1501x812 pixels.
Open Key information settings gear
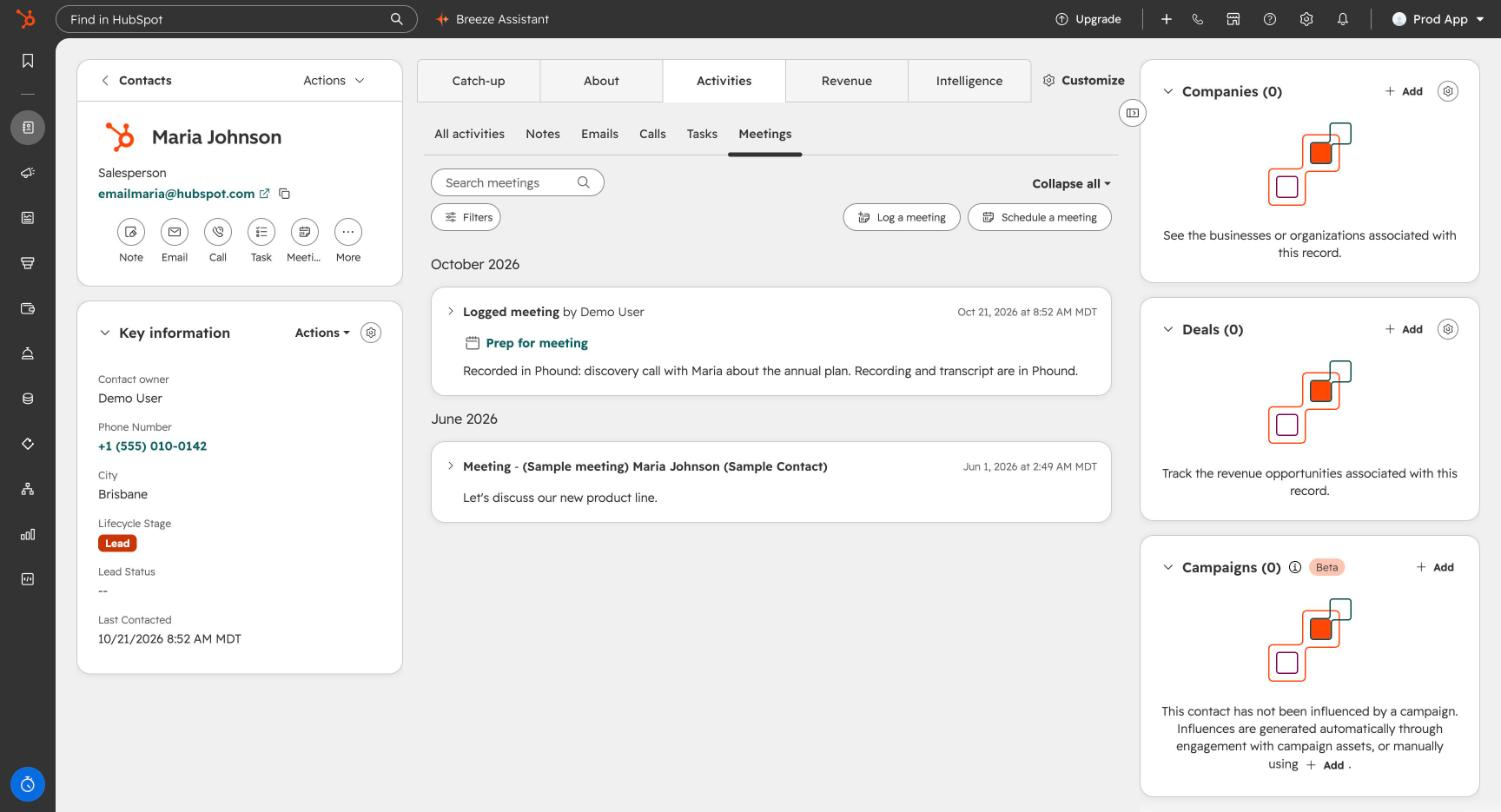click(371, 333)
